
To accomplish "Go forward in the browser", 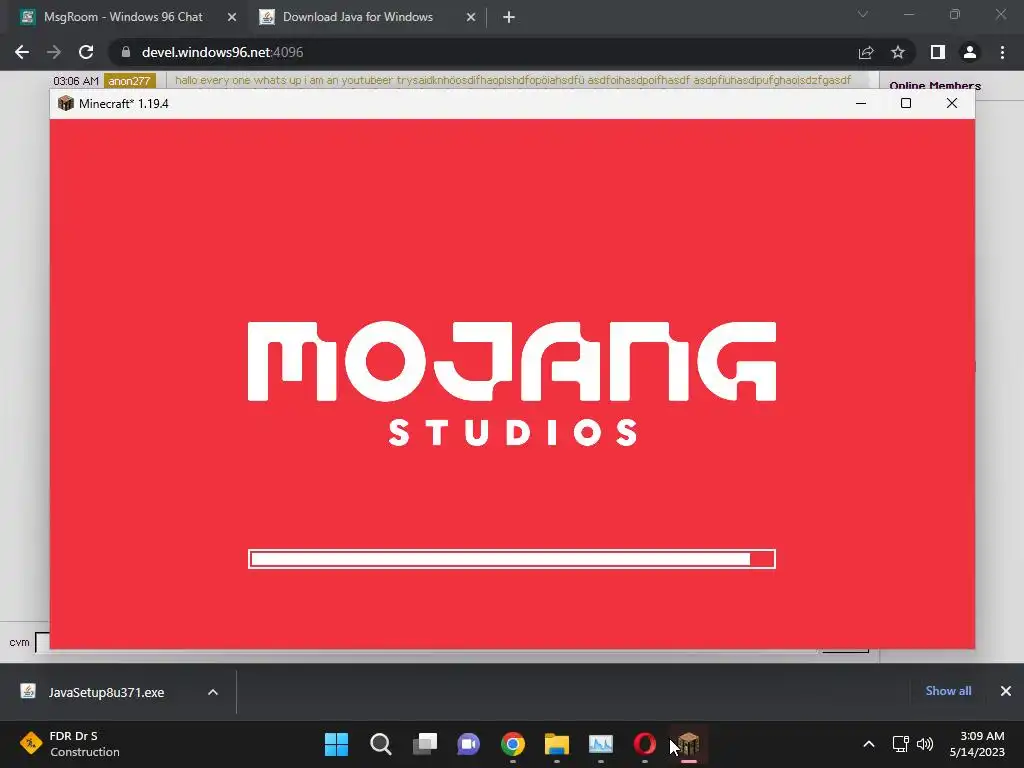I will (54, 52).
